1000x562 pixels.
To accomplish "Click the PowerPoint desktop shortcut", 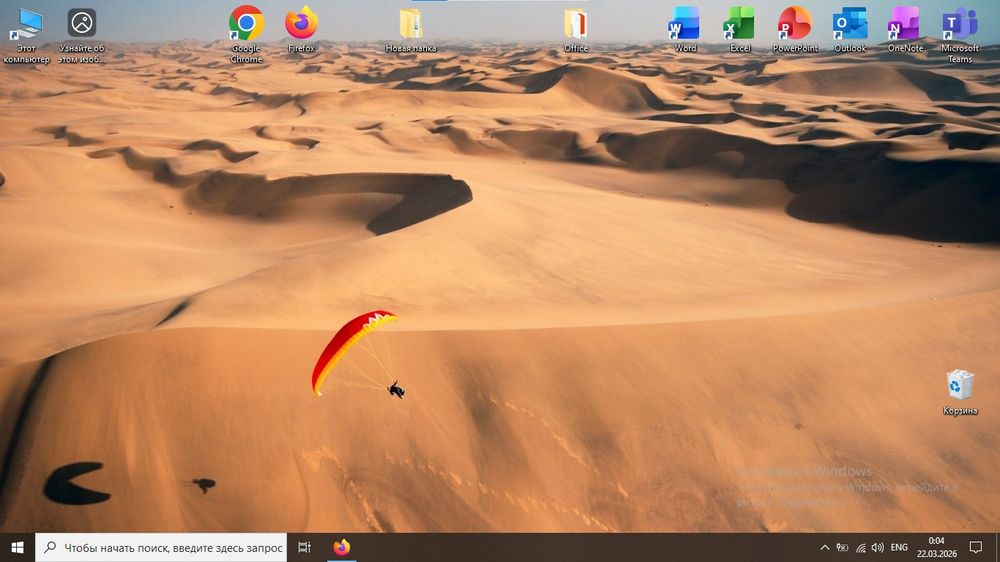I will 795,29.
